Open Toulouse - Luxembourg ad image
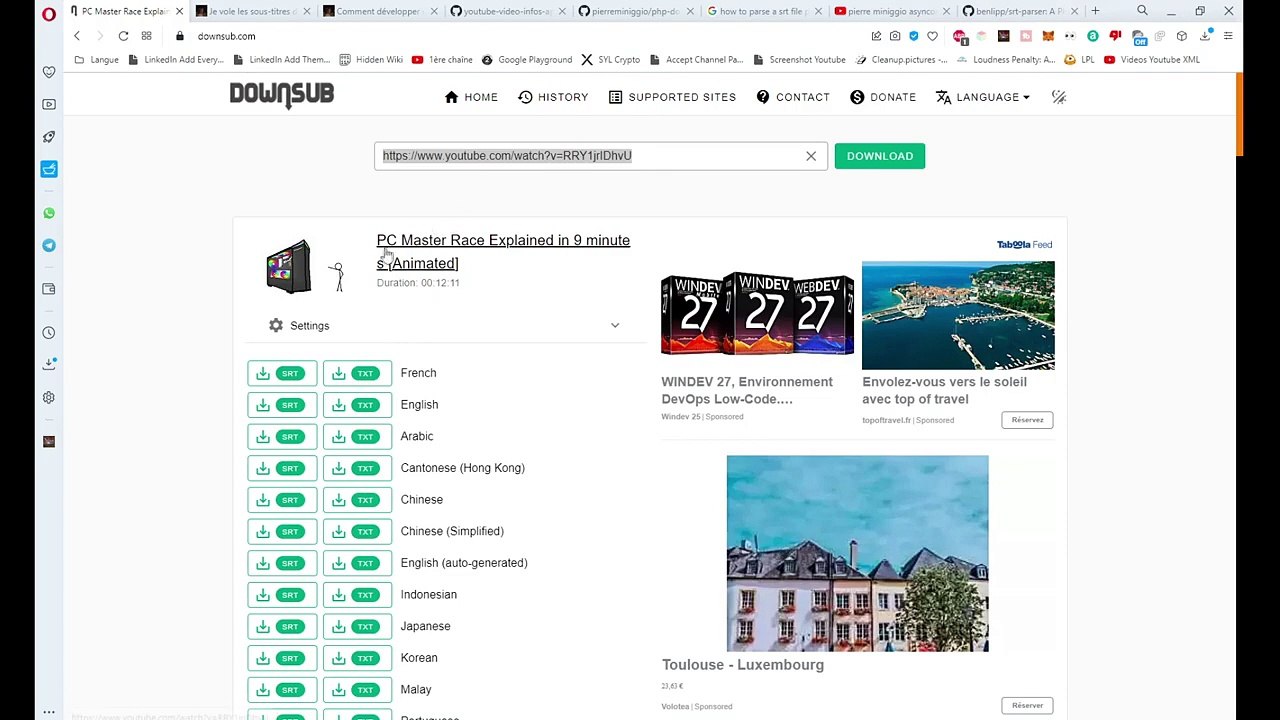Viewport: 1280px width, 720px height. coord(857,553)
